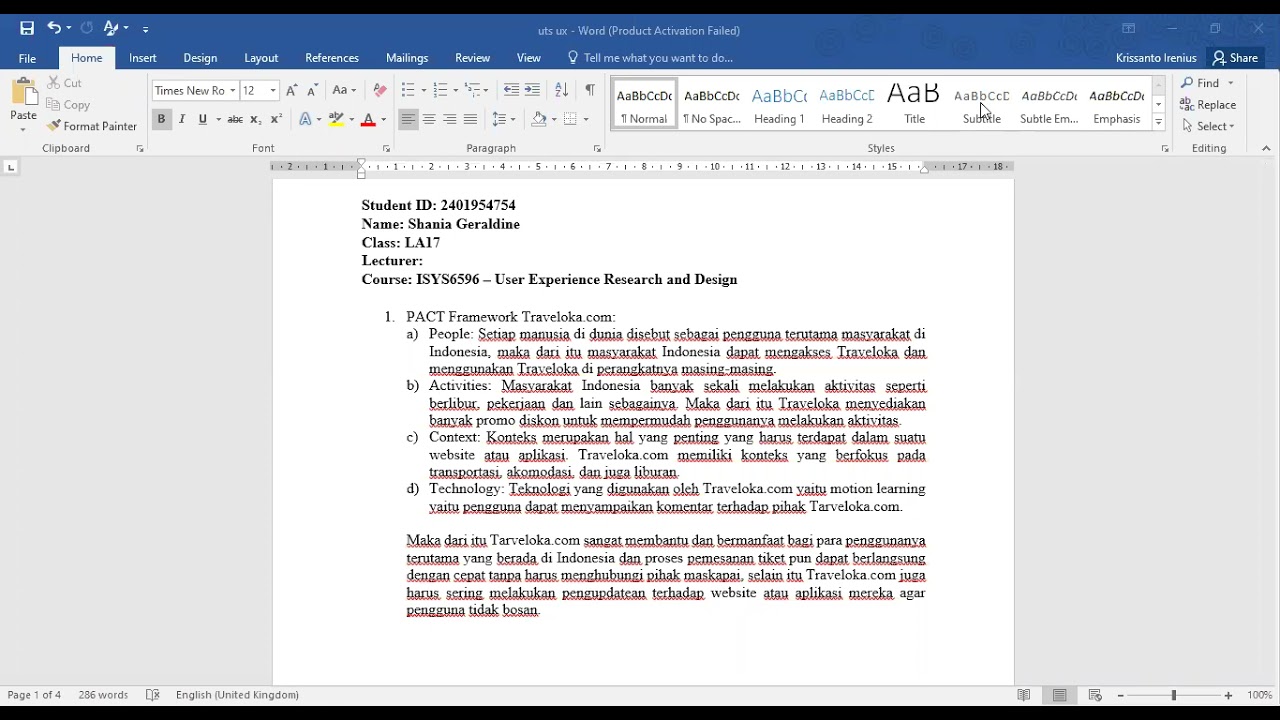The image size is (1280, 720).
Task: Open the font size dropdown
Action: pyautogui.click(x=273, y=91)
